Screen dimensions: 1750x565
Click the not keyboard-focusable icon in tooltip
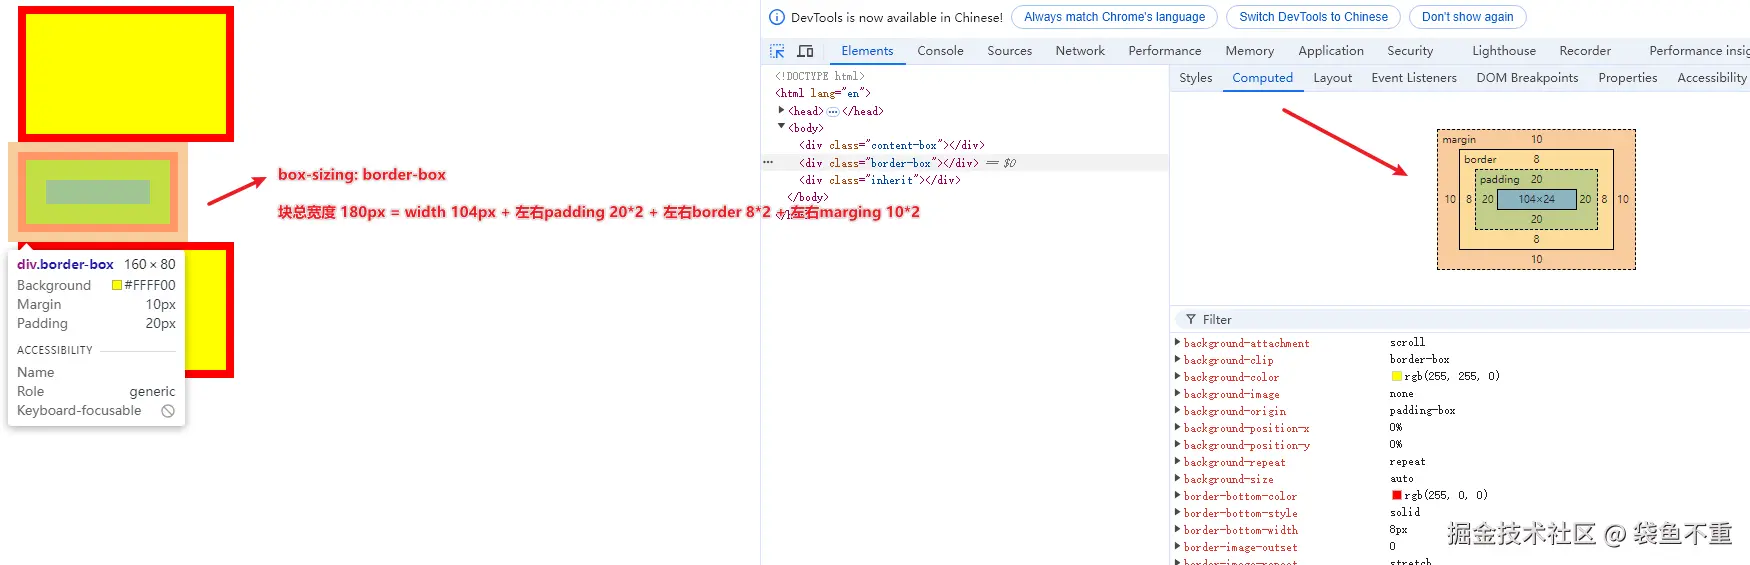[168, 411]
